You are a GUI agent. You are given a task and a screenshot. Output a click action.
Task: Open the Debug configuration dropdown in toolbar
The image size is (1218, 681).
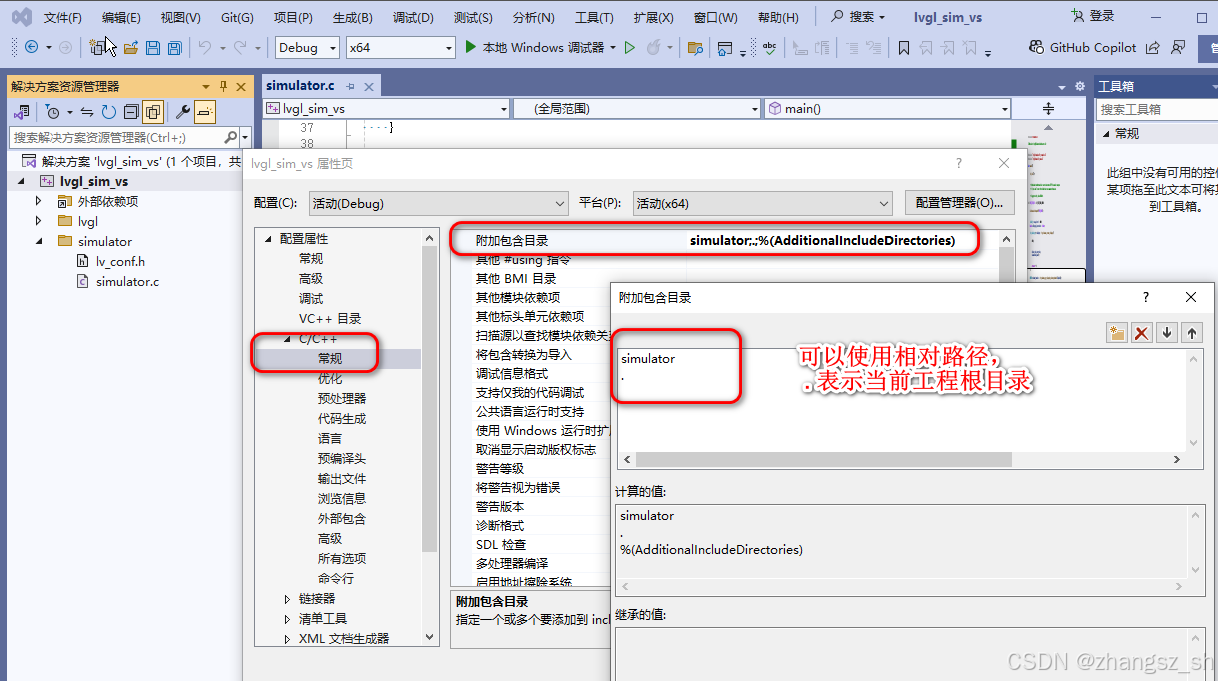(307, 47)
